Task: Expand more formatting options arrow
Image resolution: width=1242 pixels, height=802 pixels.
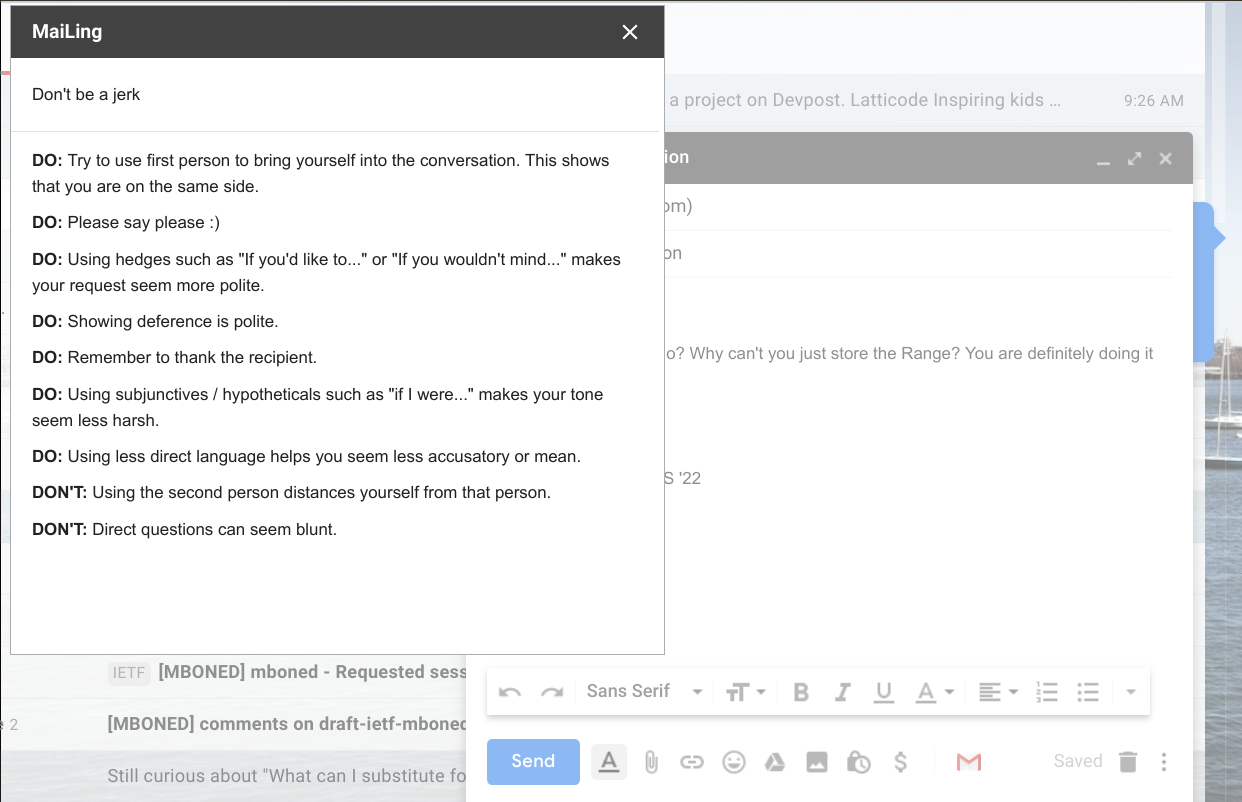Action: 1131,692
